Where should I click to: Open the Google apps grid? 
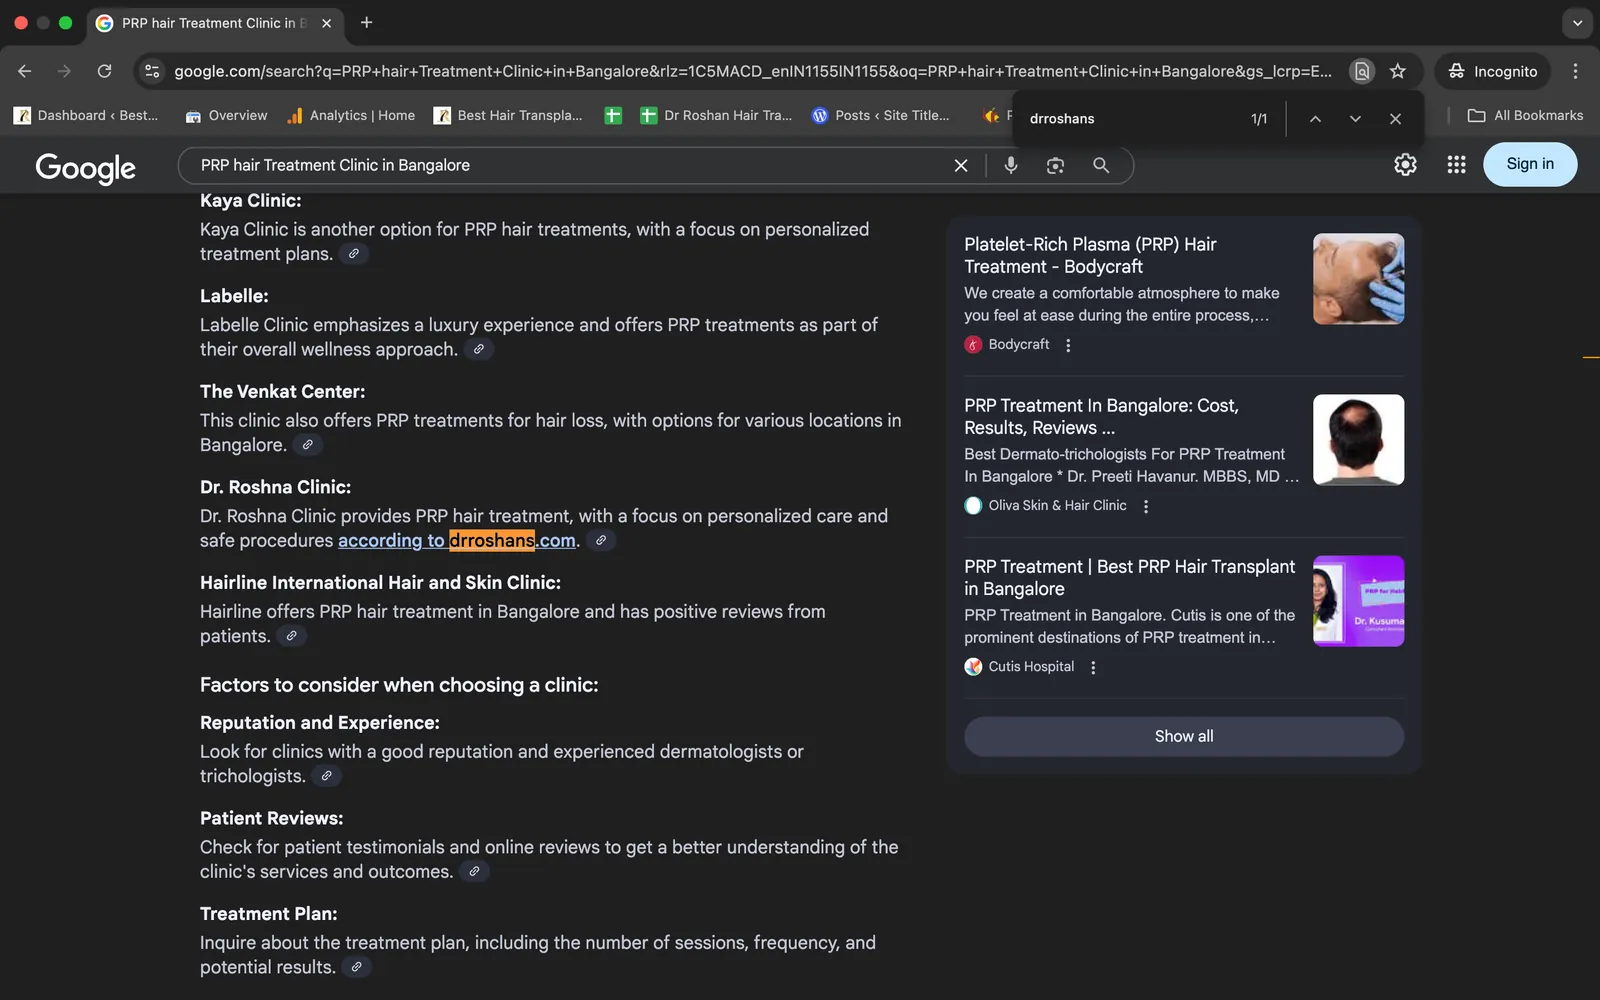click(1456, 164)
